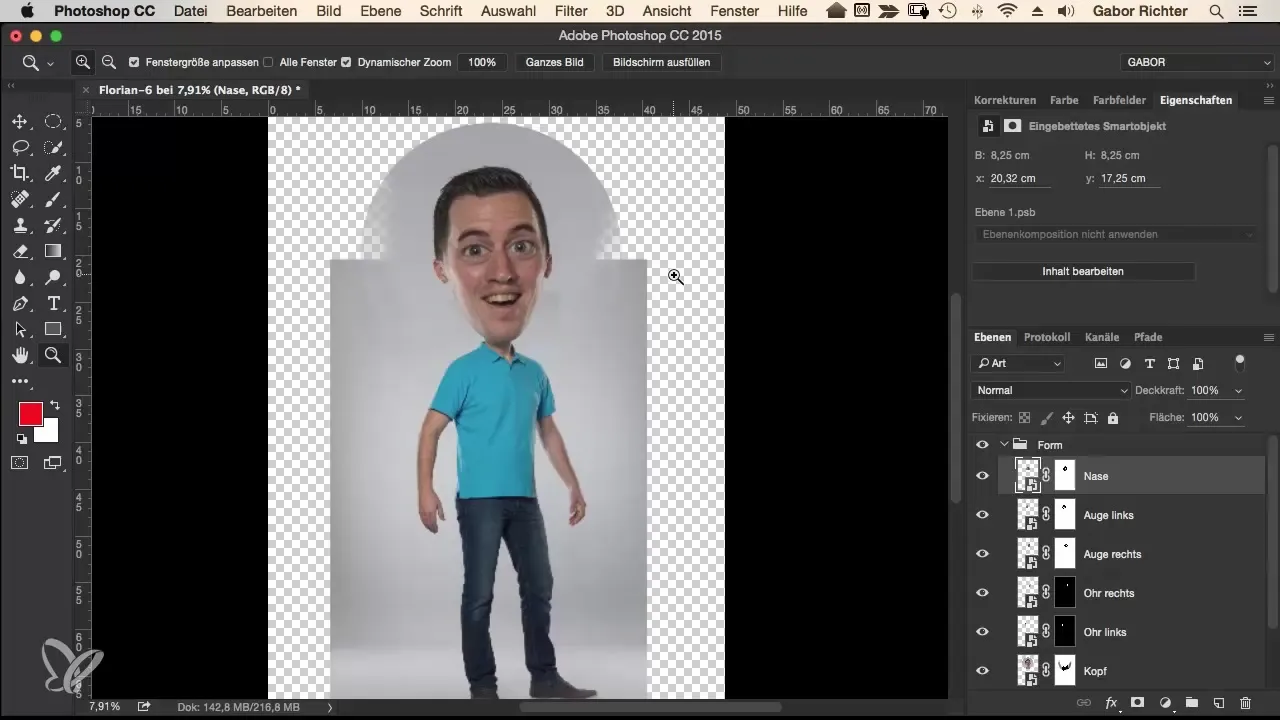Hide the Form group

[x=982, y=445]
